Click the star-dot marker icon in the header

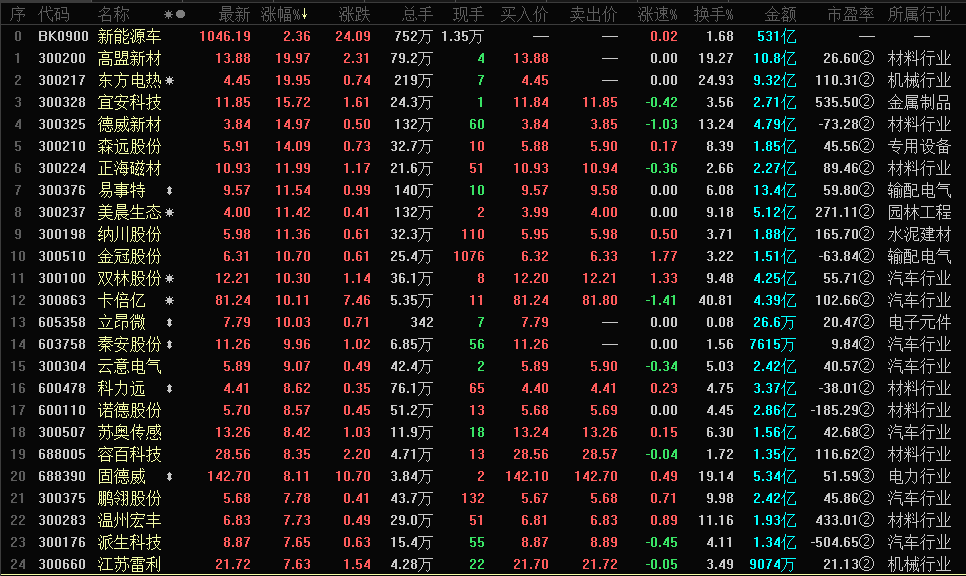(x=174, y=14)
